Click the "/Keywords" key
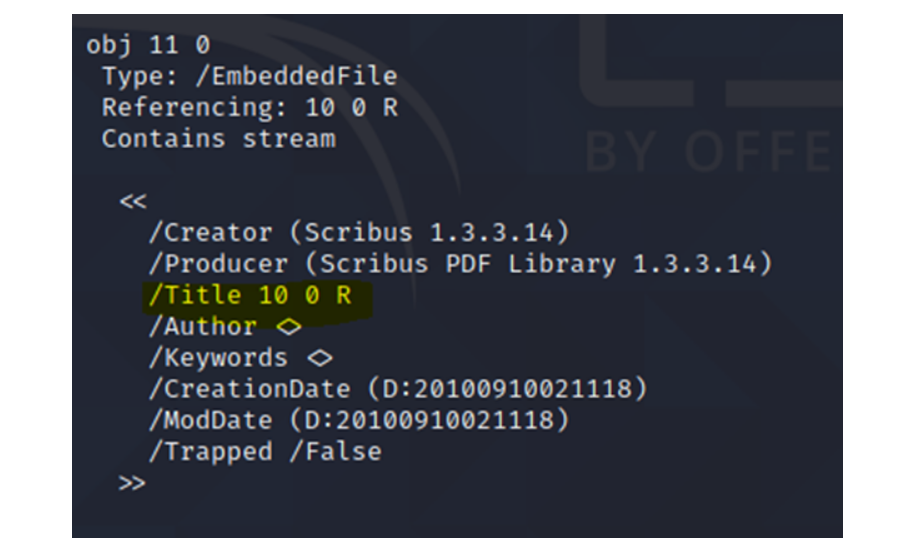Screen dimensions: 912x551 point(218,358)
